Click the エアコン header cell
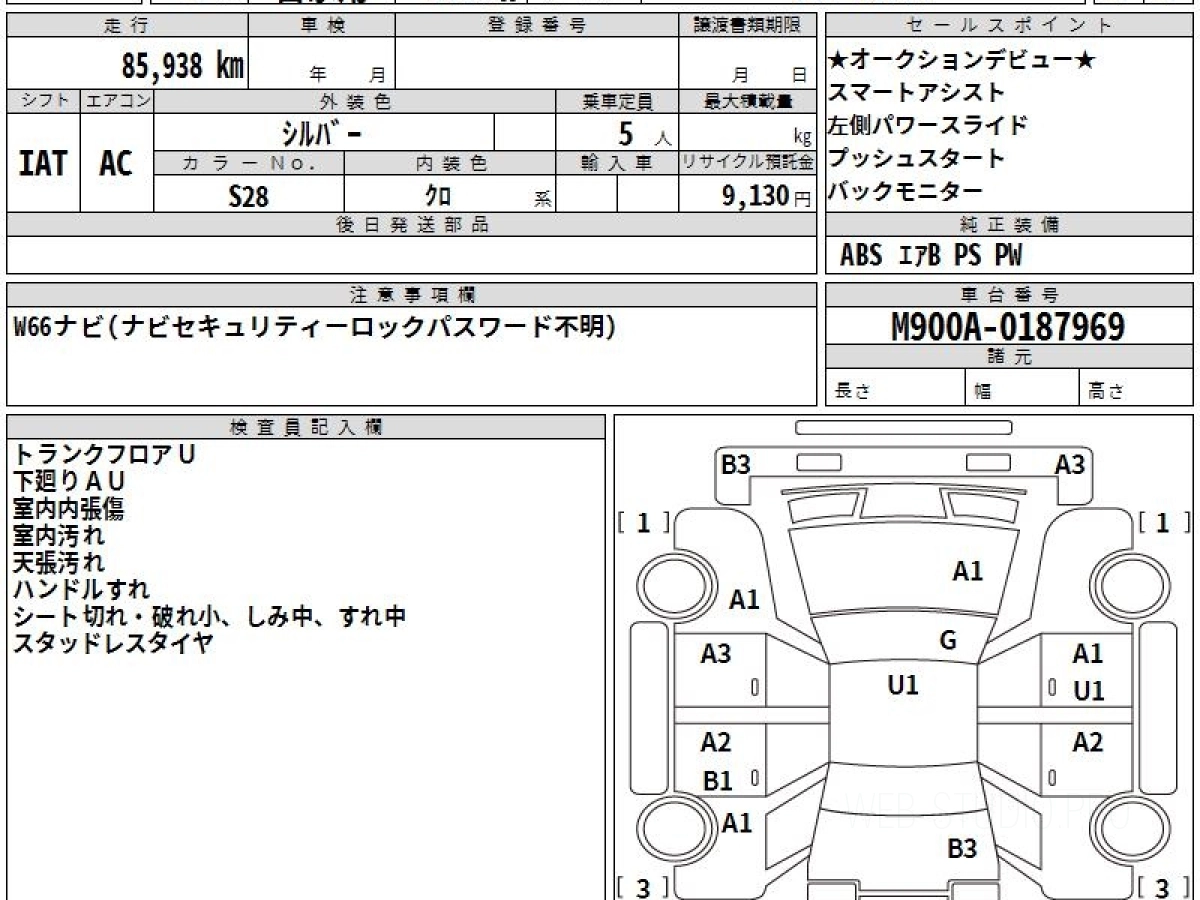This screenshot has width=1200, height=900. tap(118, 101)
